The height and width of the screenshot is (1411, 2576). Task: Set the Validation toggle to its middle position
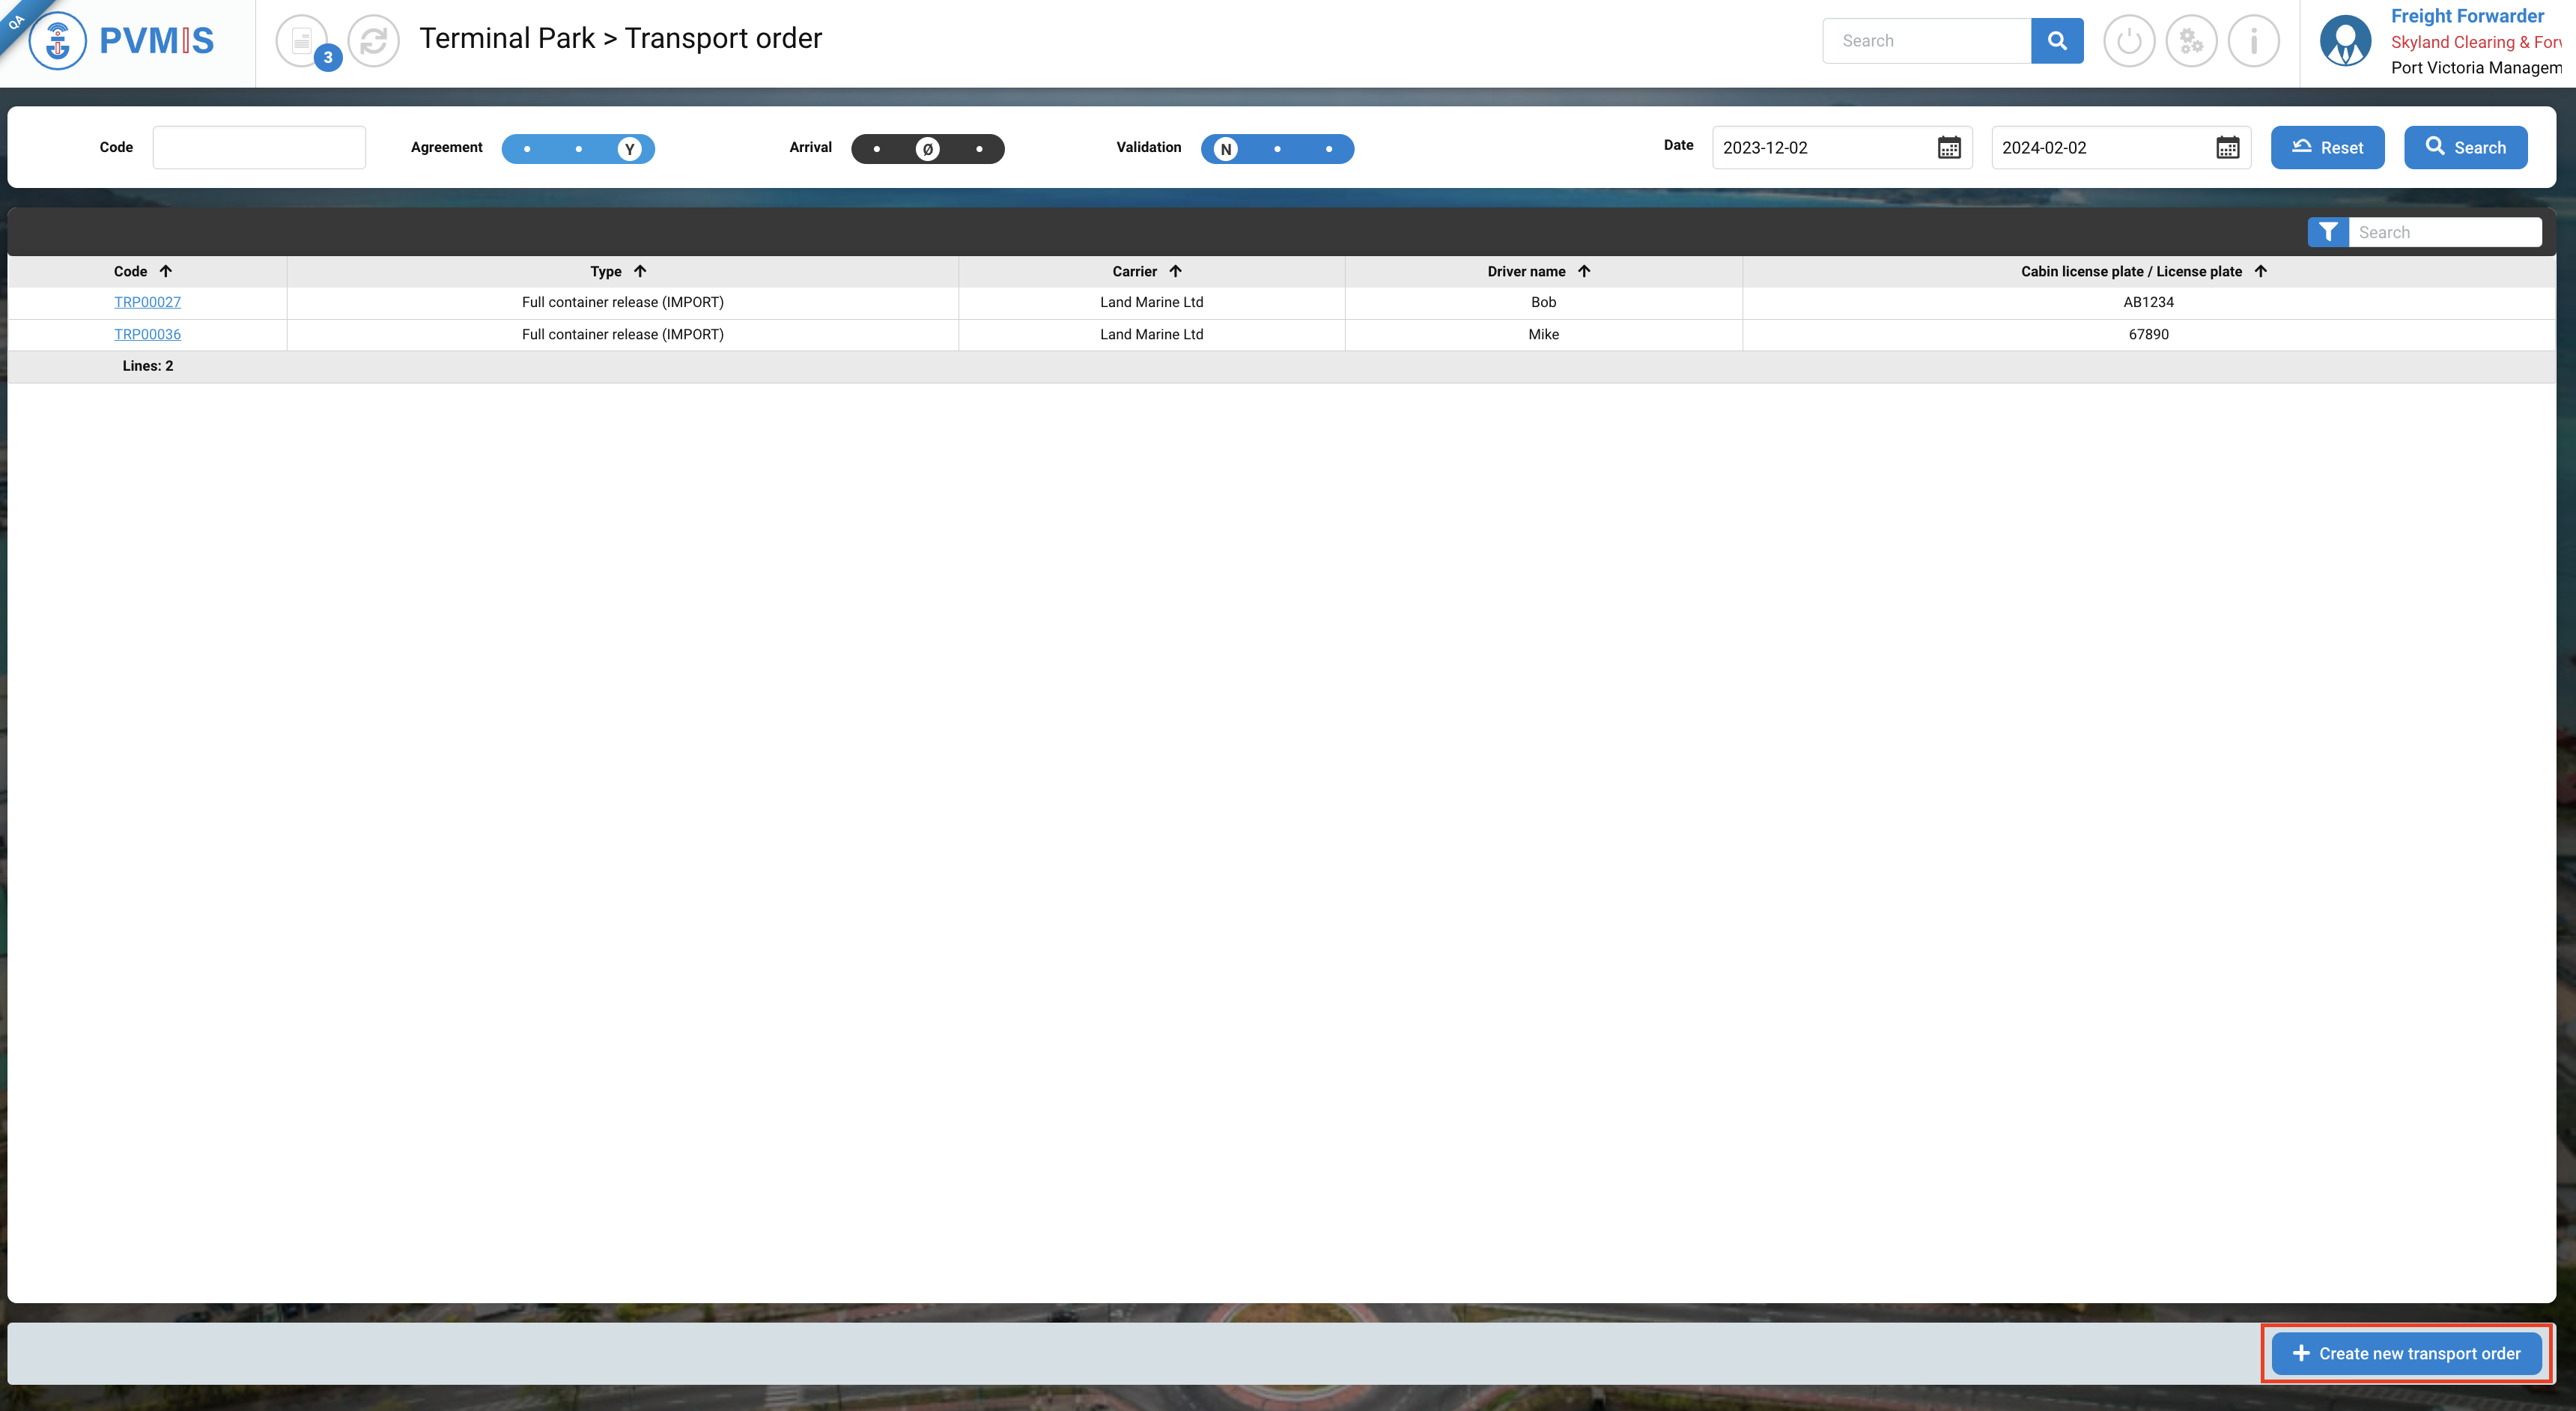click(1277, 149)
